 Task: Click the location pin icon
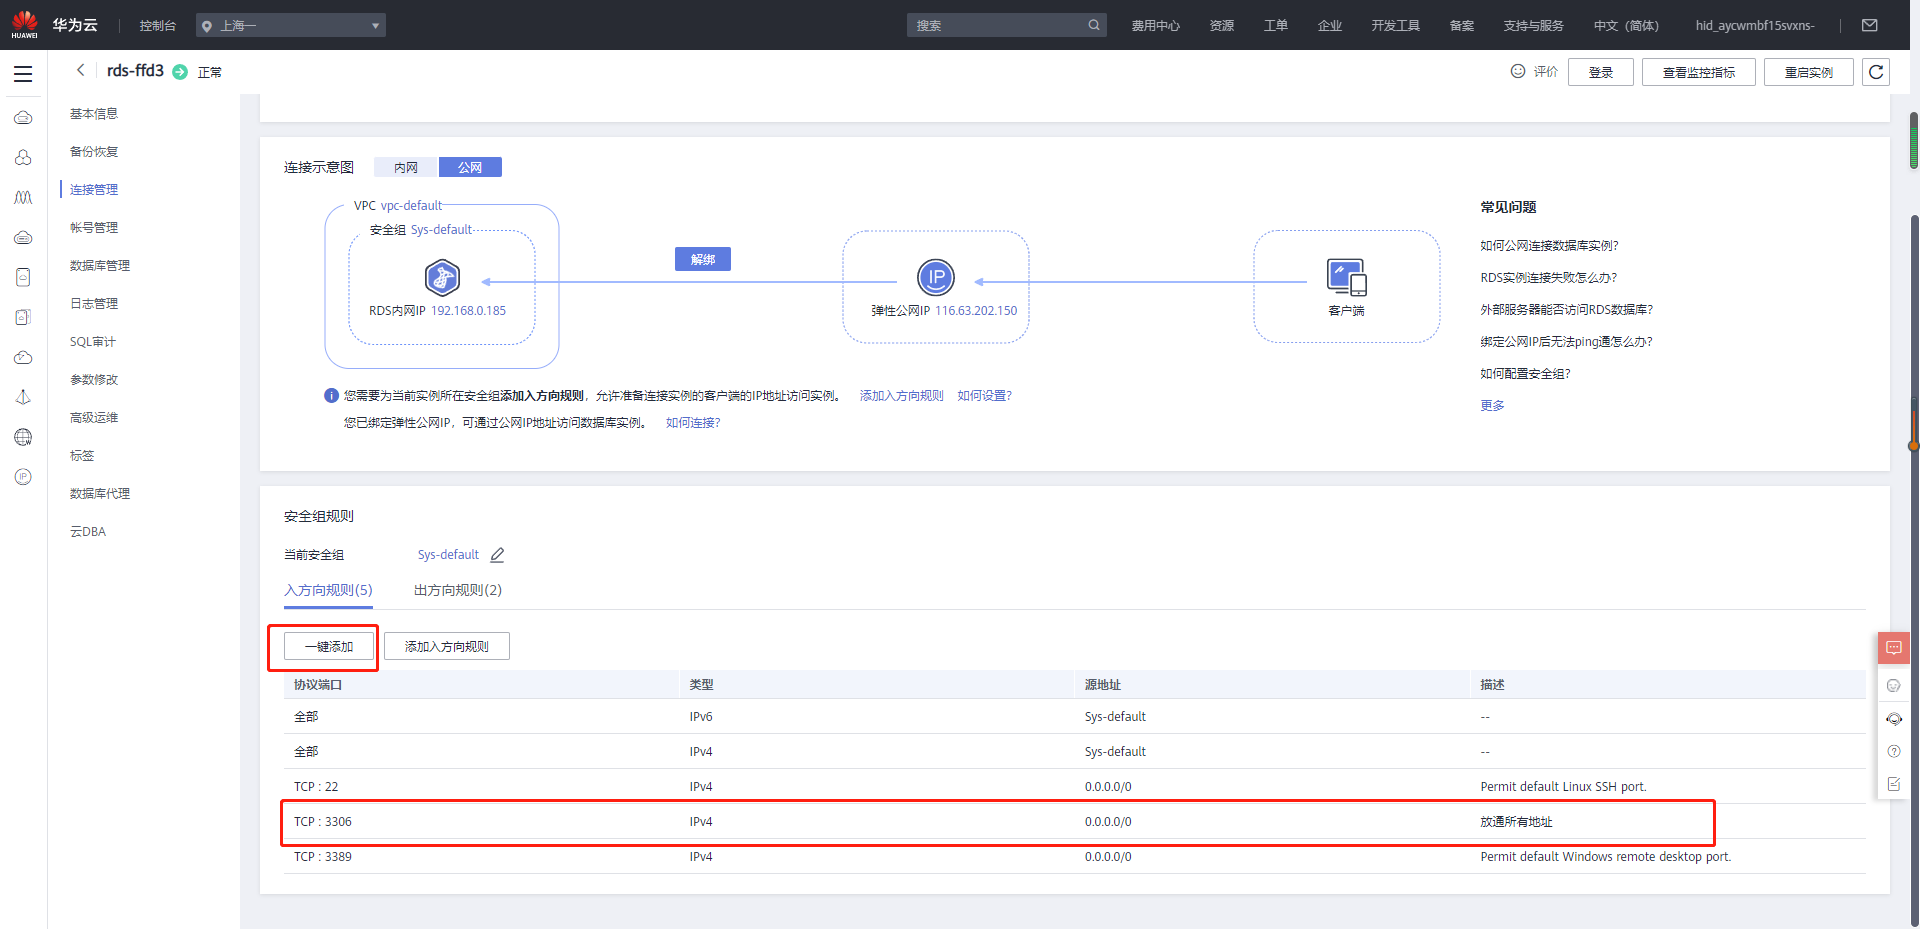207,26
